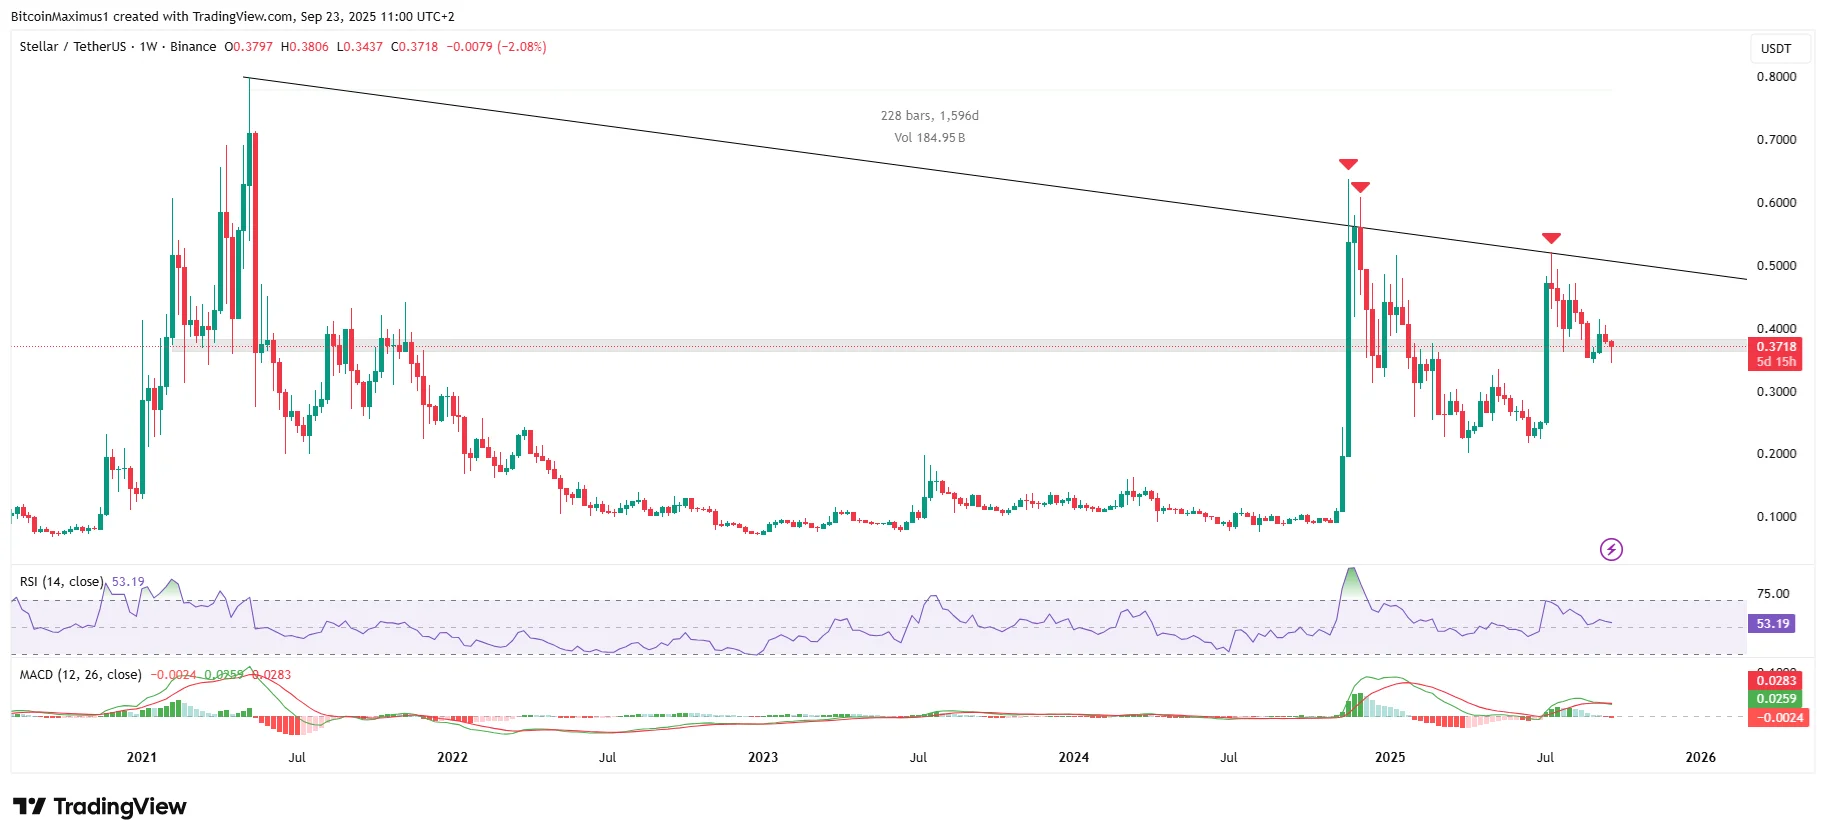Click the 0.3000 price axis label
Screen dimensions: 1826x839
click(x=1776, y=391)
